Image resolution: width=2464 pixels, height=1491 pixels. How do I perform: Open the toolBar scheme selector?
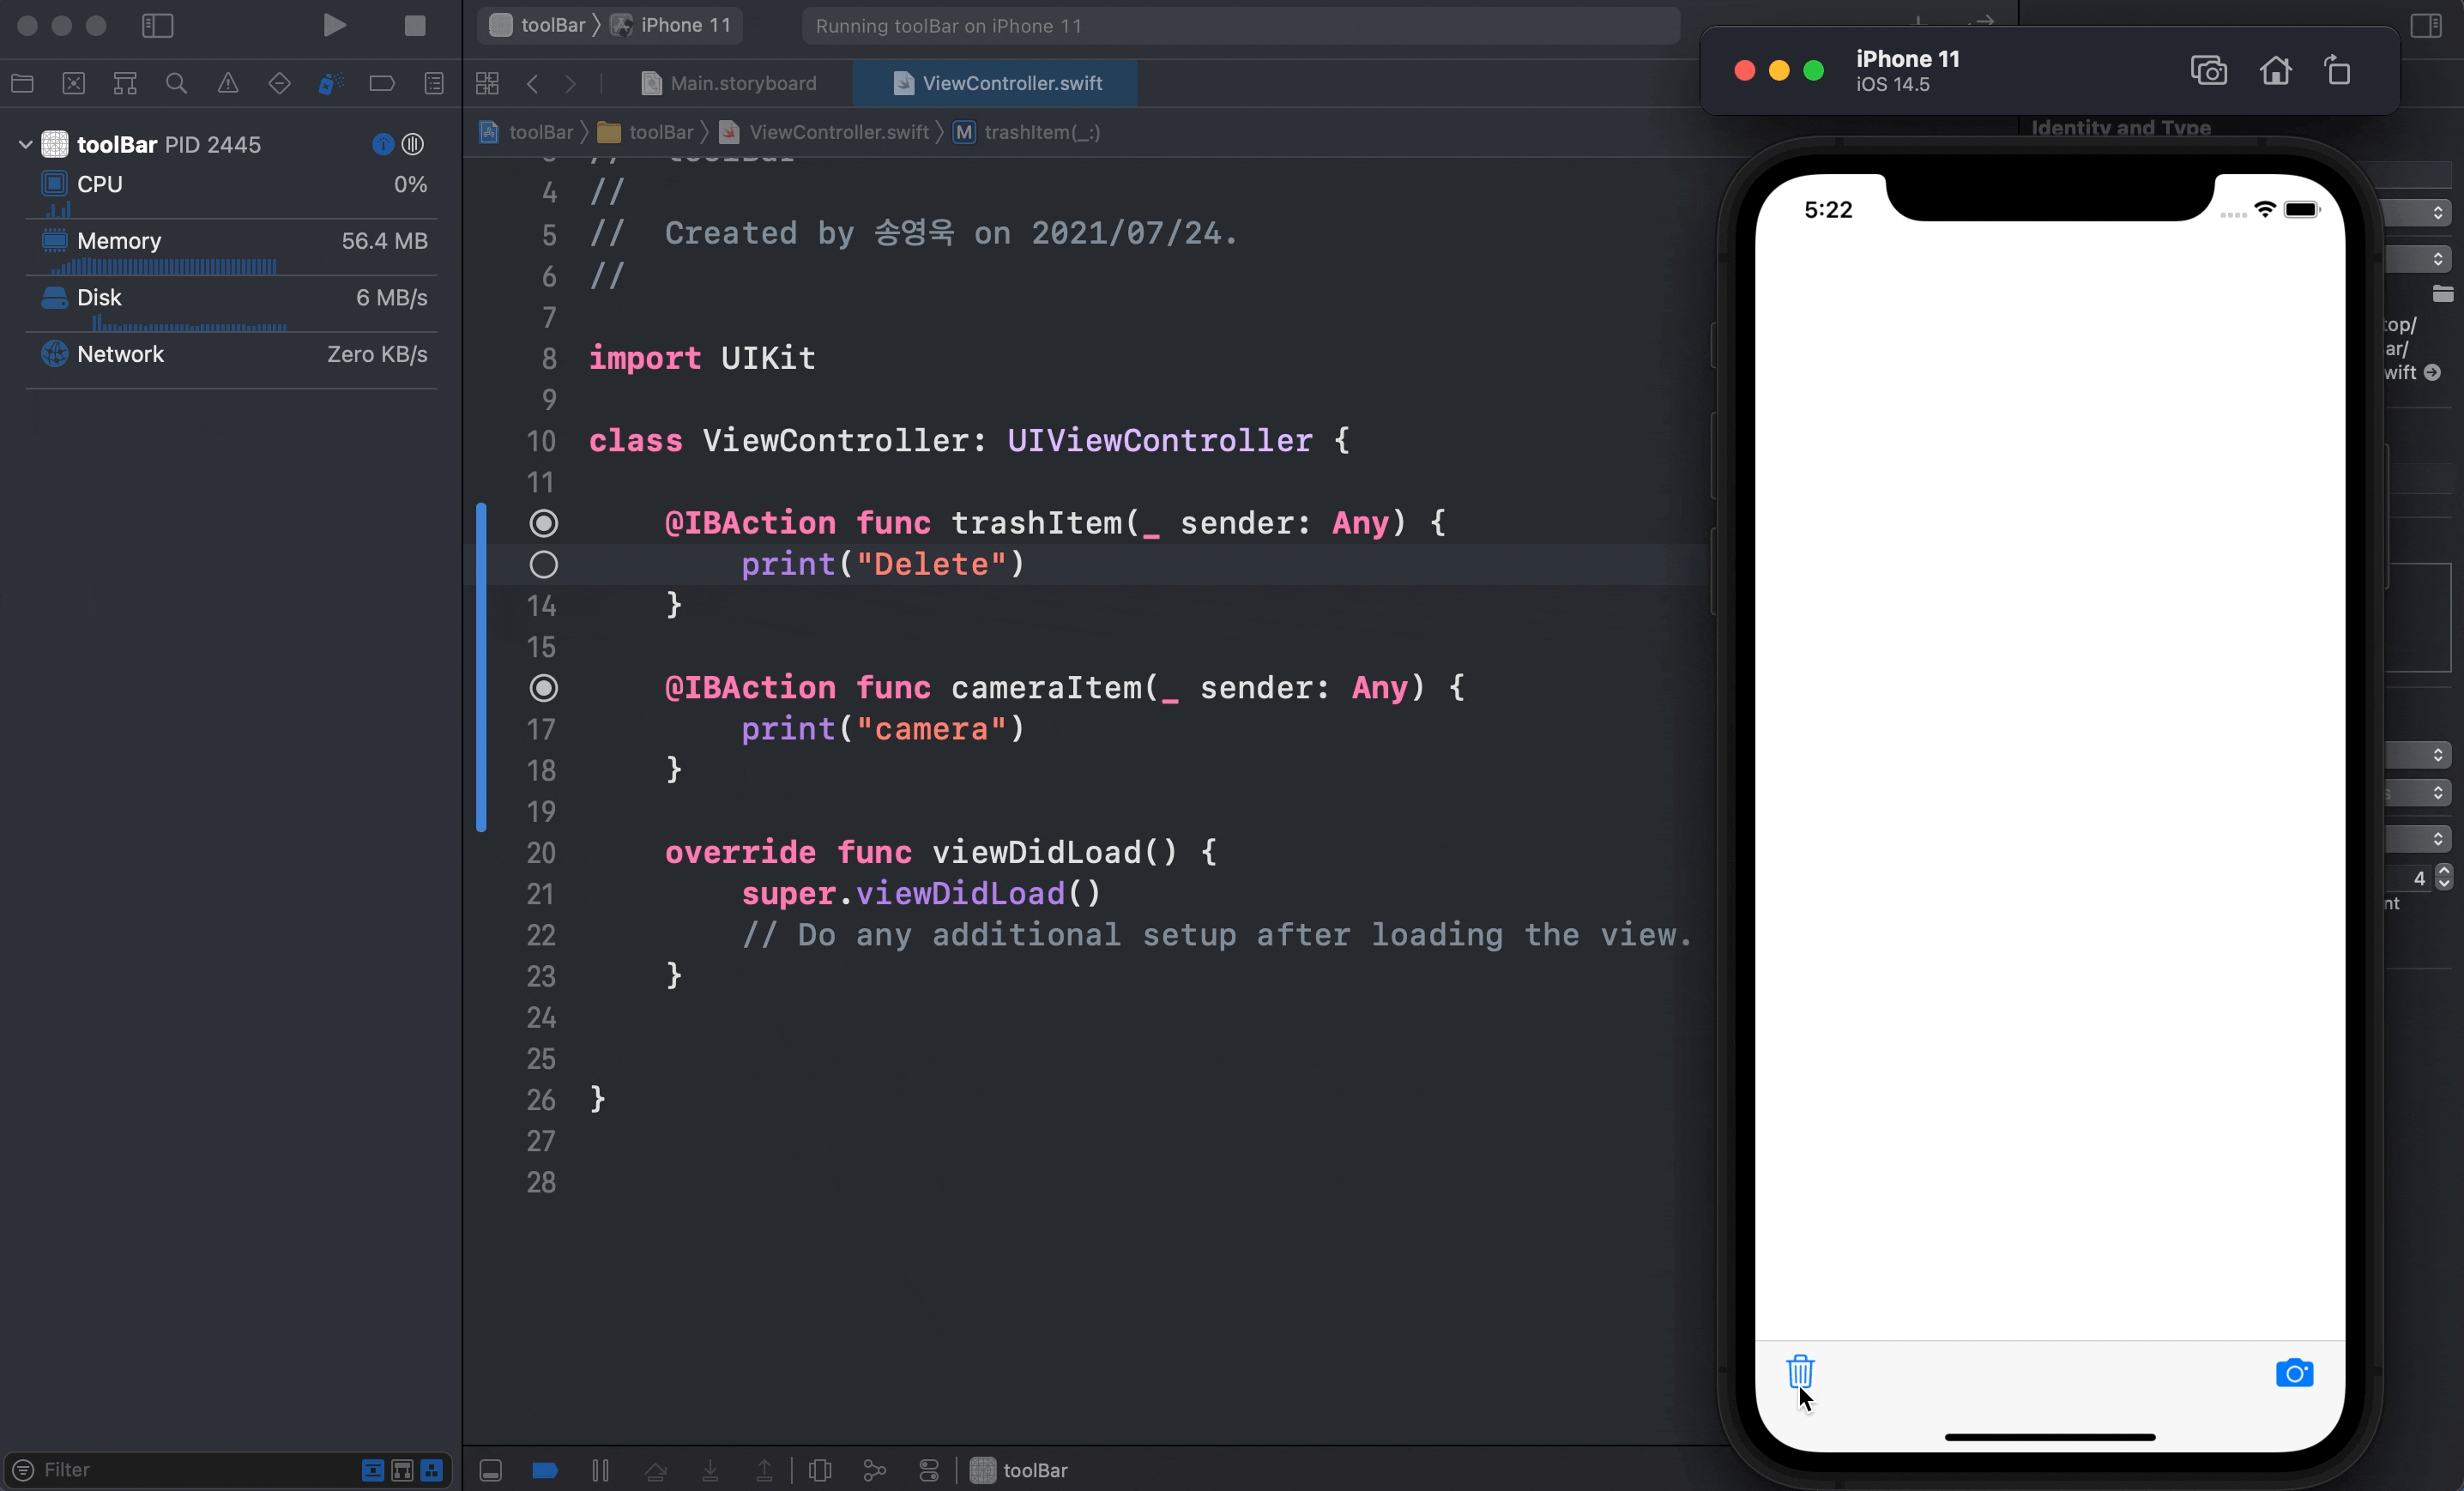538,25
